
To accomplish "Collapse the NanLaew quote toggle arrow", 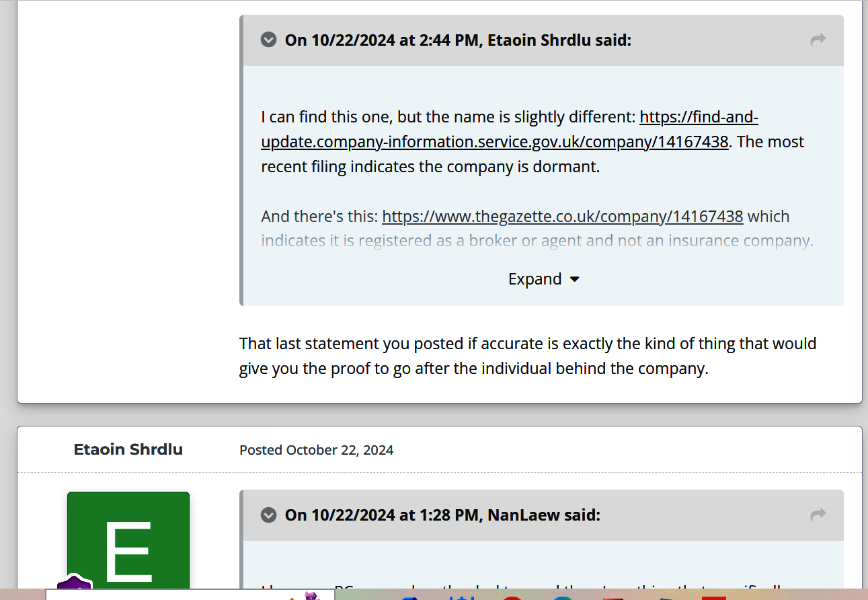I will coord(268,515).
